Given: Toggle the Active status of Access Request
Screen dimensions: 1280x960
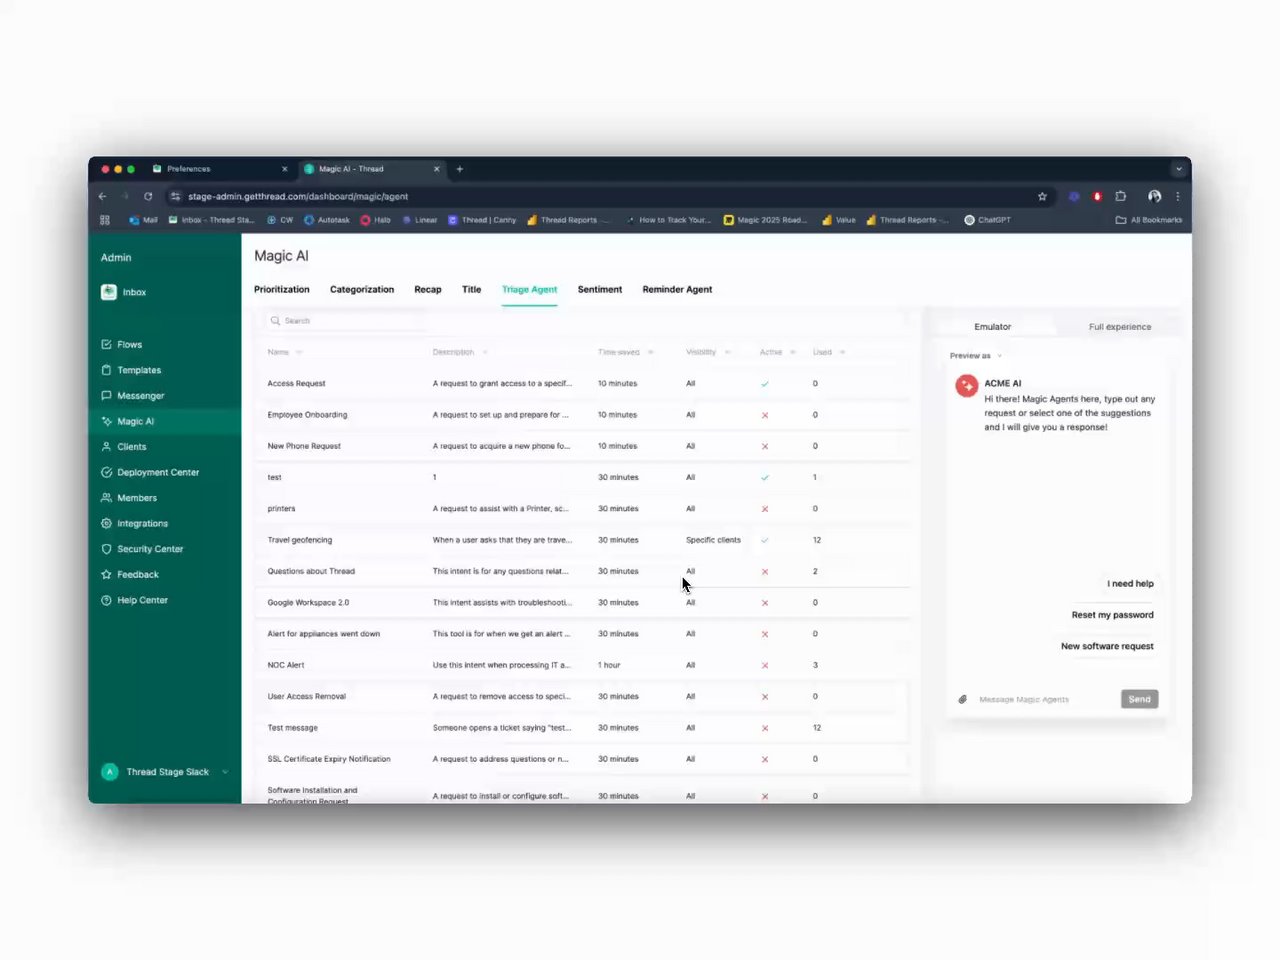Looking at the screenshot, I should coord(765,384).
